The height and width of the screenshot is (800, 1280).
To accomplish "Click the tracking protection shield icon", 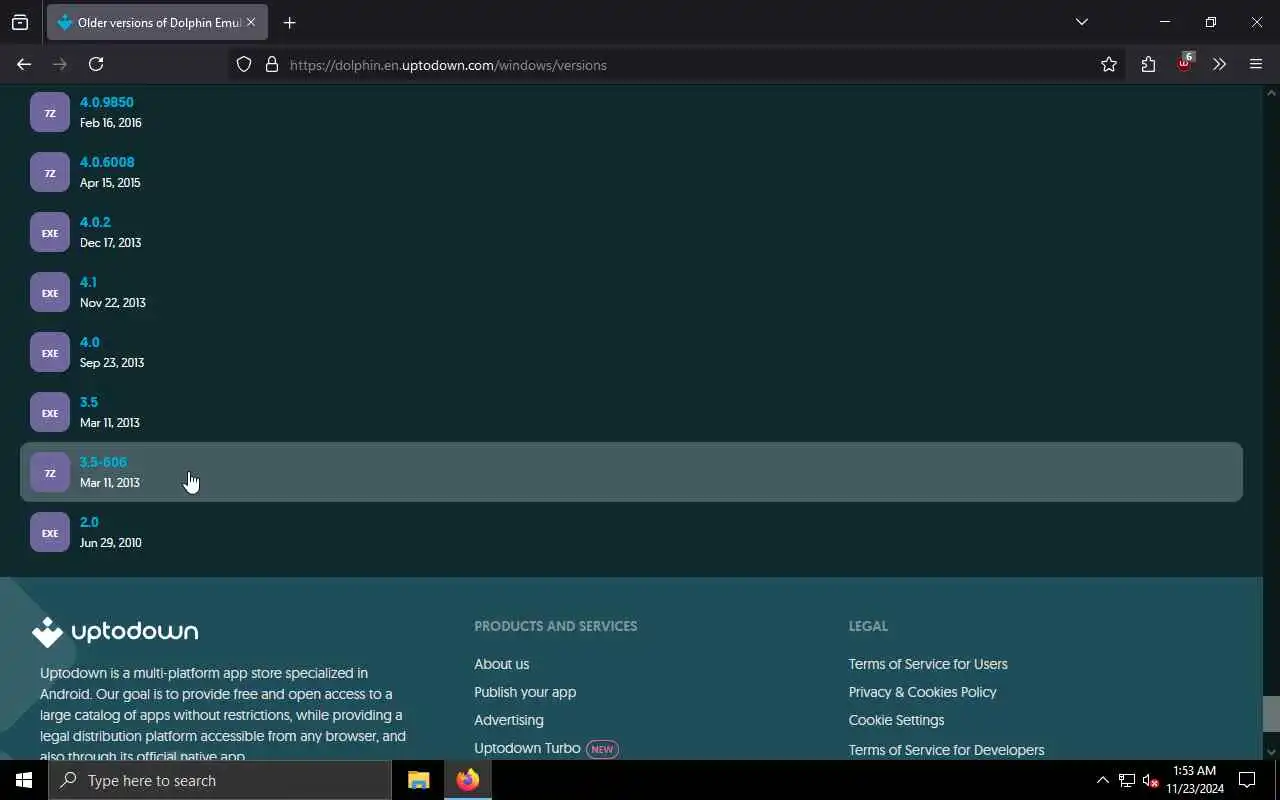I will [x=244, y=65].
